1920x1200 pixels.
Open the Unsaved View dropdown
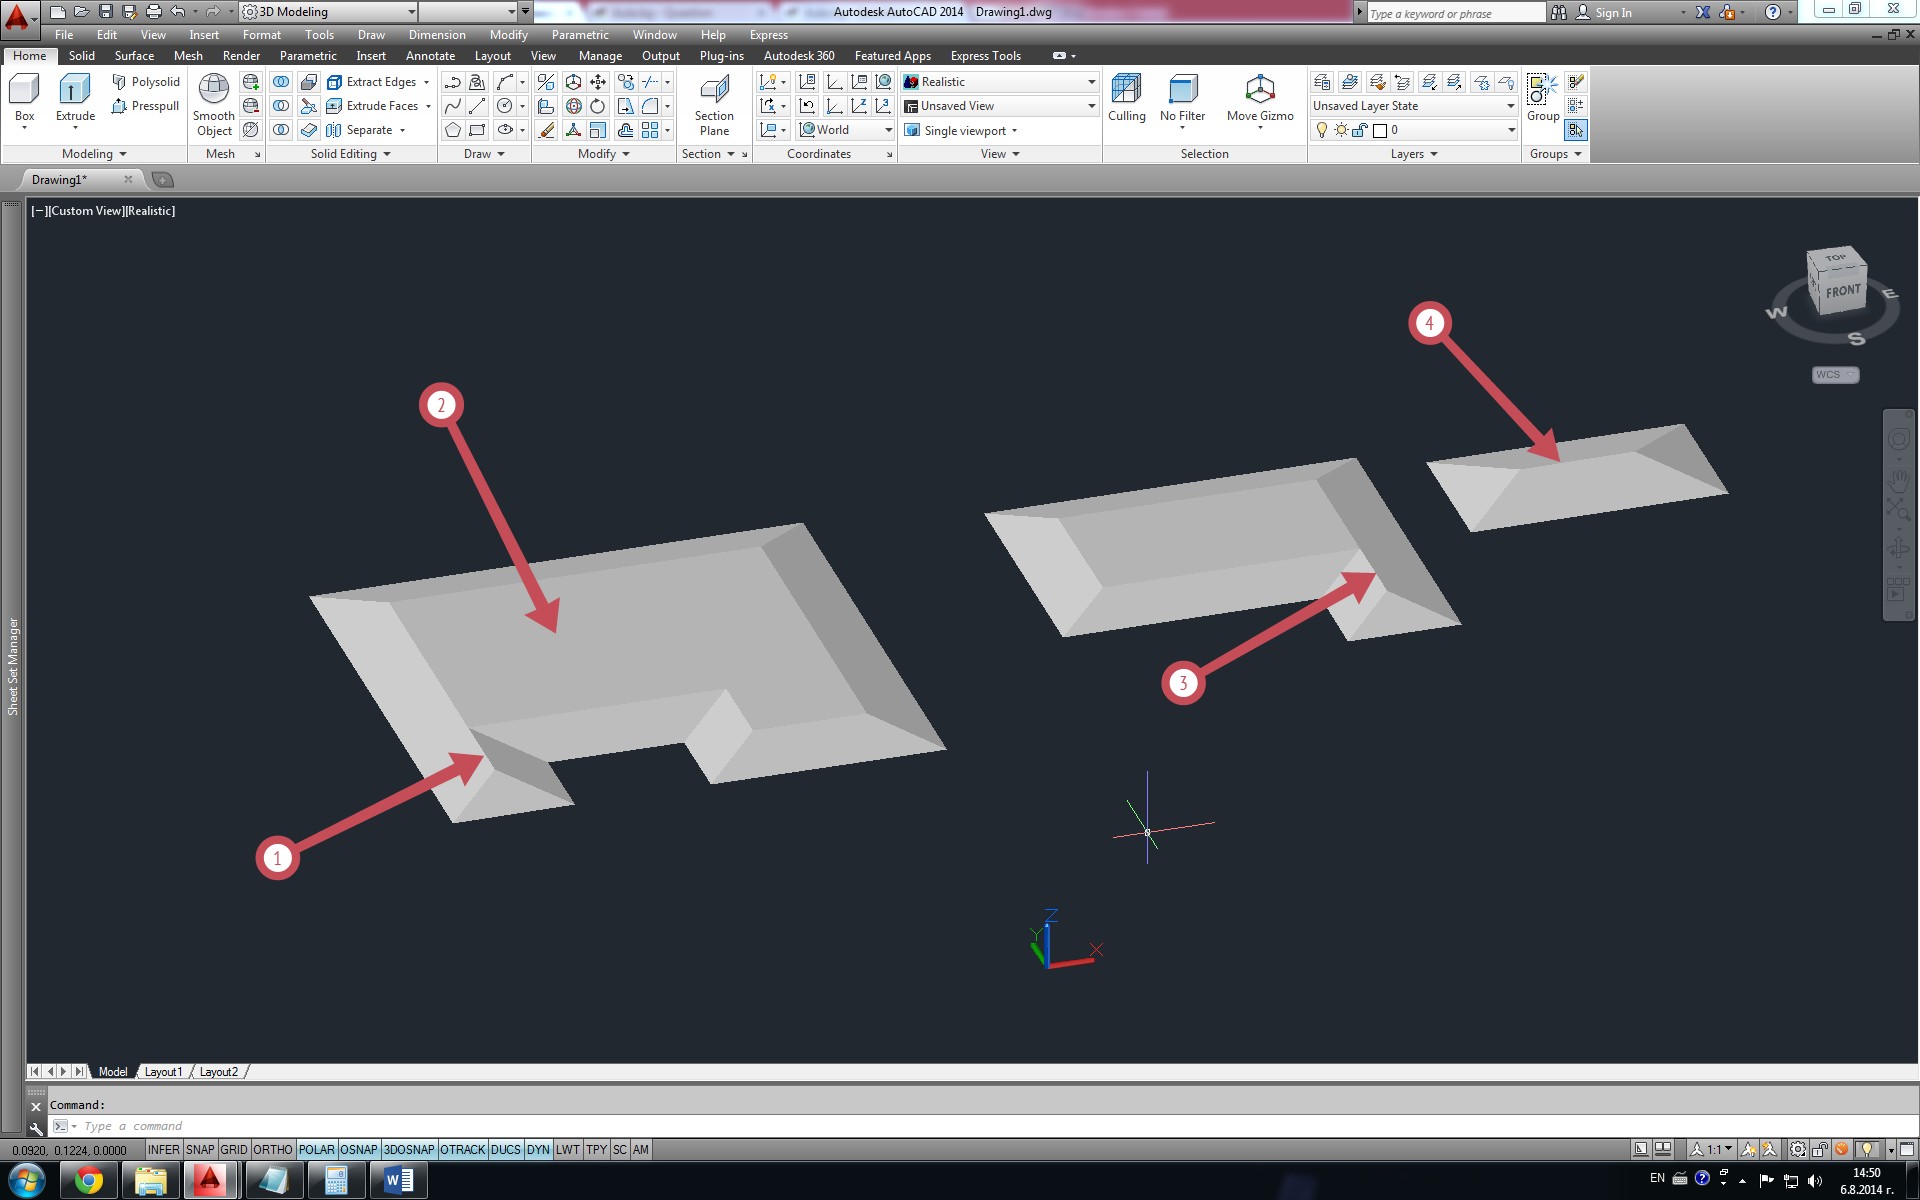pos(1000,106)
